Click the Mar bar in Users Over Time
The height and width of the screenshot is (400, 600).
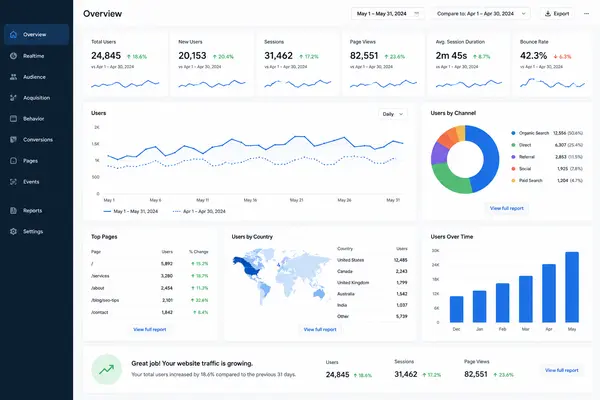(526, 299)
